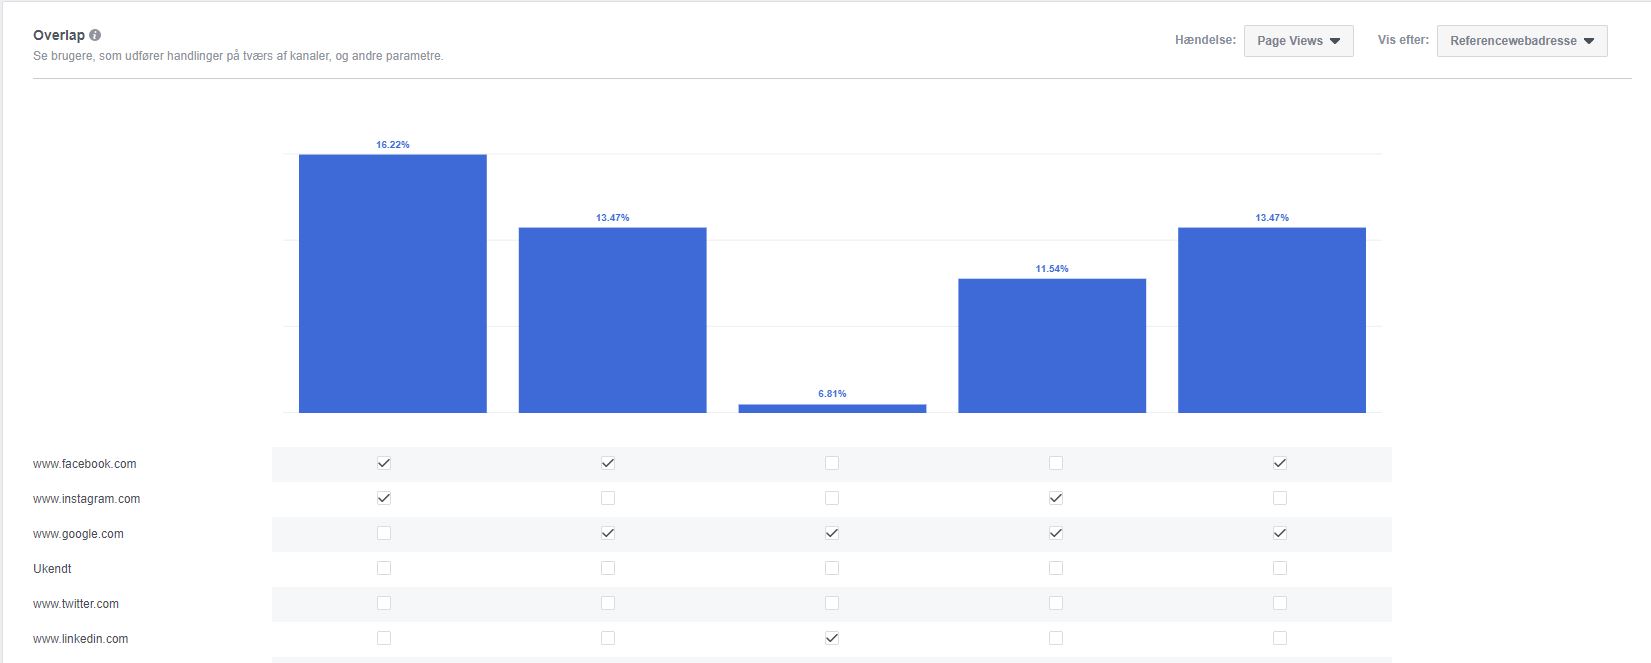Check google.com in the first column

(x=383, y=533)
